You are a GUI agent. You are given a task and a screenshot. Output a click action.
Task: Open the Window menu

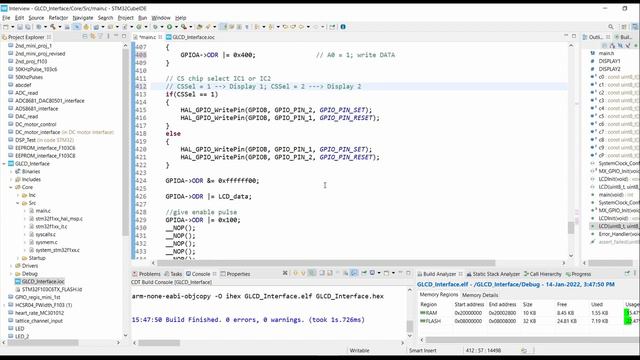[161, 18]
